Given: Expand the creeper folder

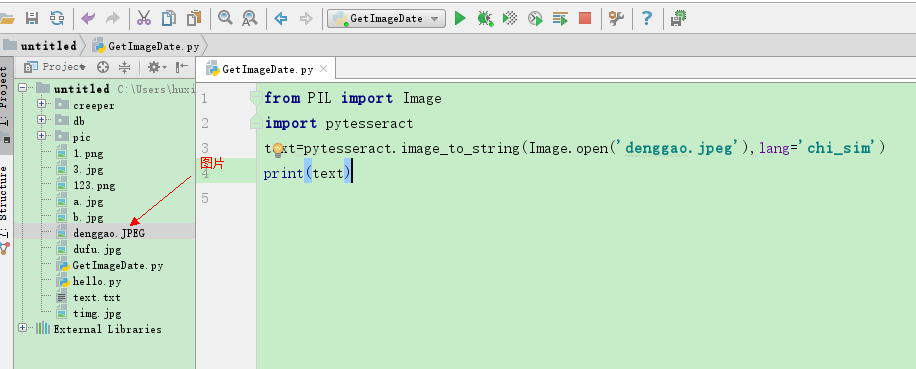Looking at the screenshot, I should pyautogui.click(x=41, y=105).
